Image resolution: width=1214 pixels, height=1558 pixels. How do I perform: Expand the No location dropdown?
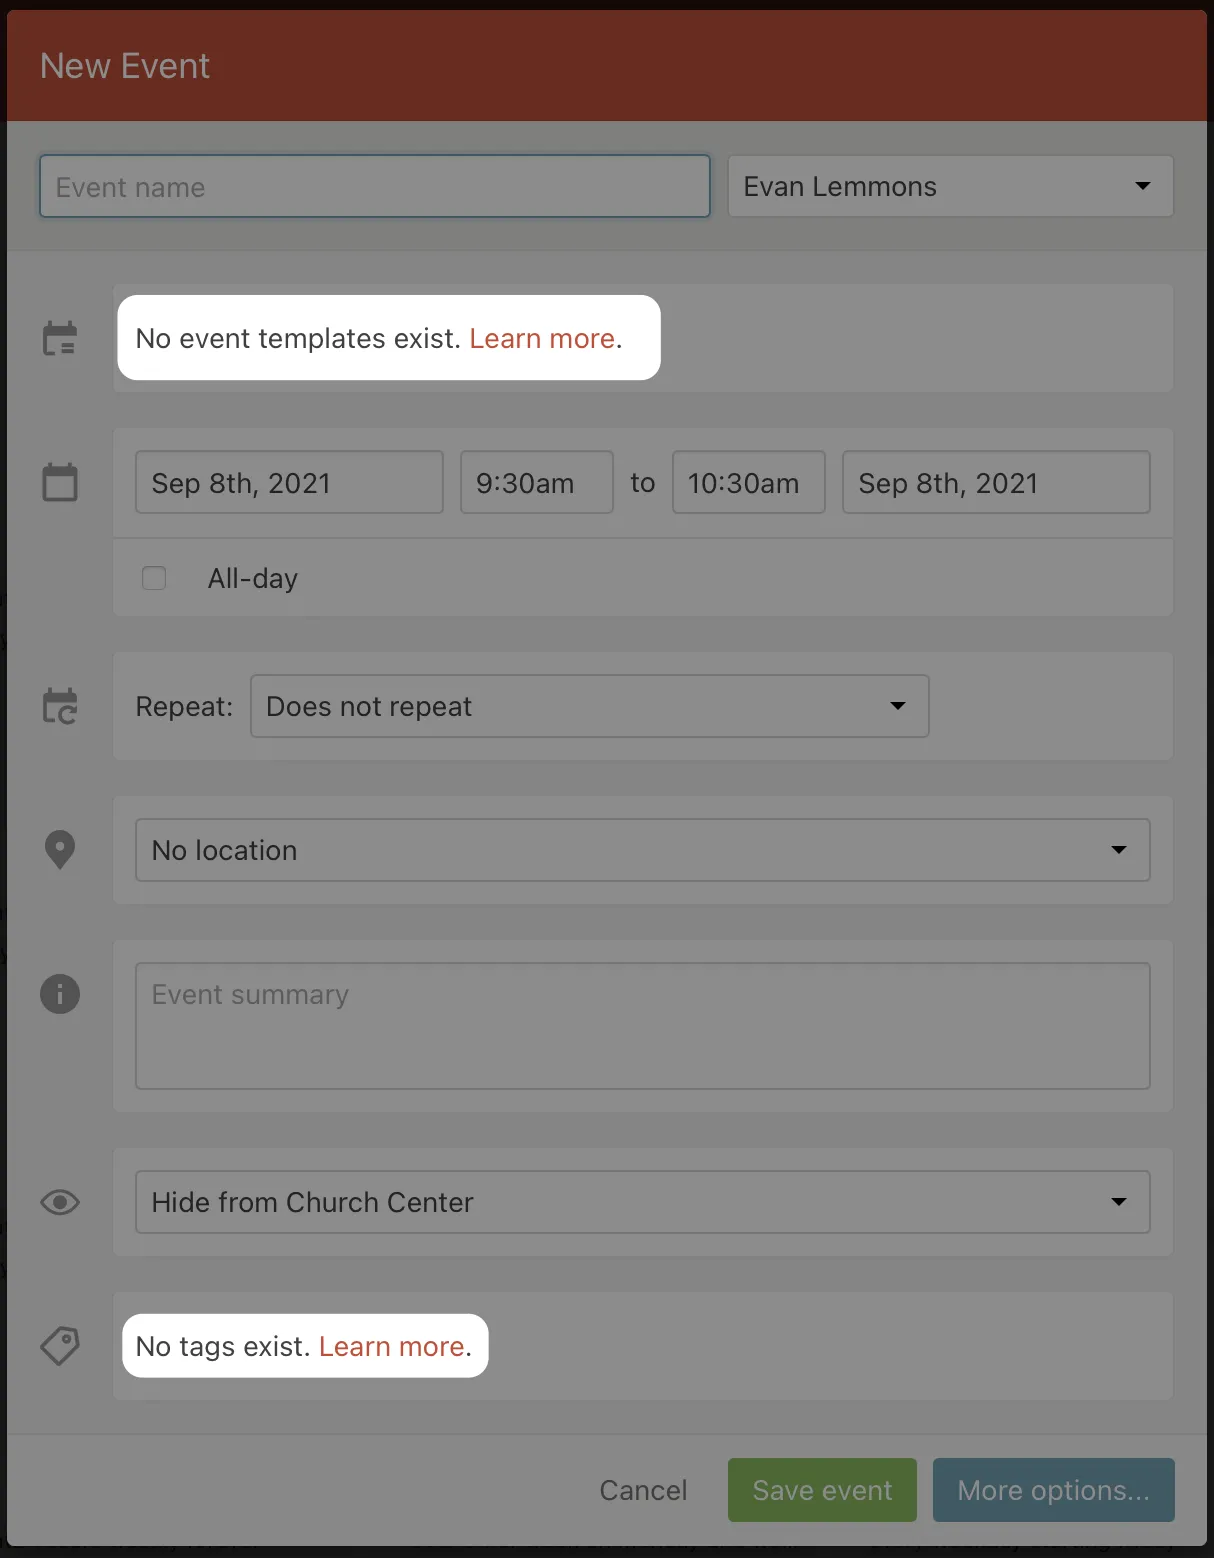click(642, 850)
